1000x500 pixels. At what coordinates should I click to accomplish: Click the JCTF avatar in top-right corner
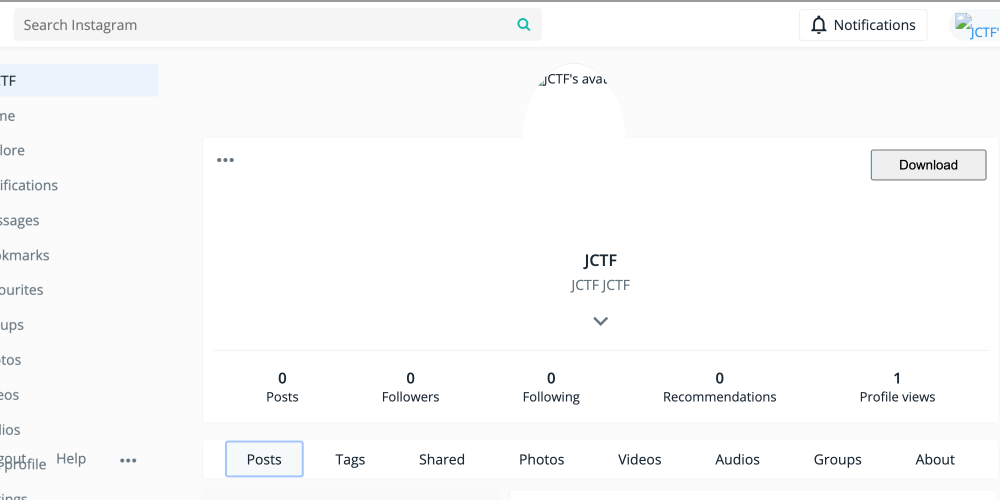pos(976,27)
